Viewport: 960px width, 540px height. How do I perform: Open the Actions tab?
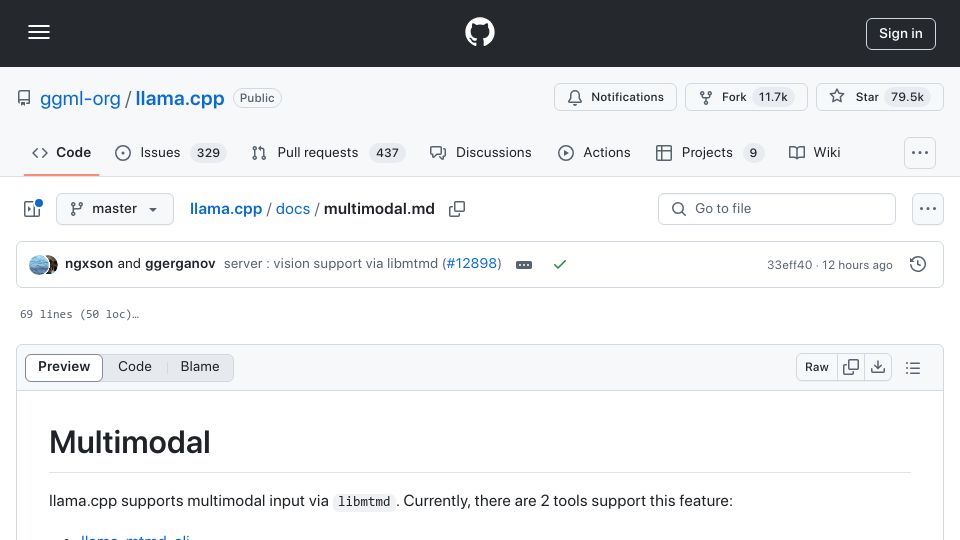pos(594,152)
